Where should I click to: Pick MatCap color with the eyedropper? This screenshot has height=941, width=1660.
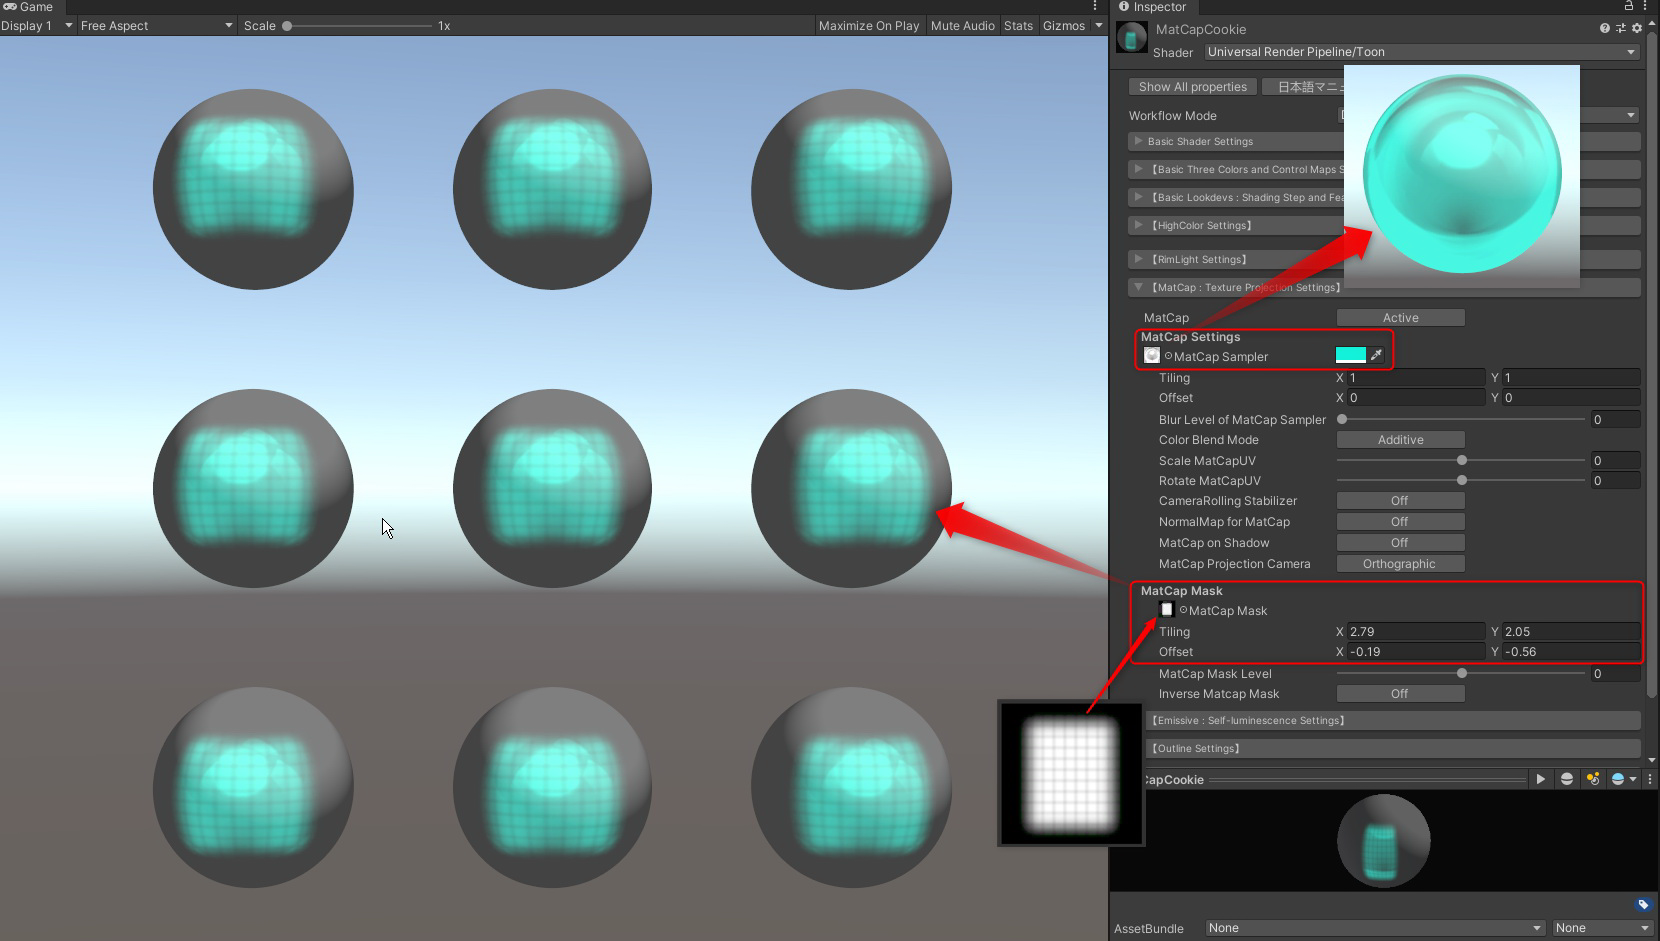click(1377, 355)
